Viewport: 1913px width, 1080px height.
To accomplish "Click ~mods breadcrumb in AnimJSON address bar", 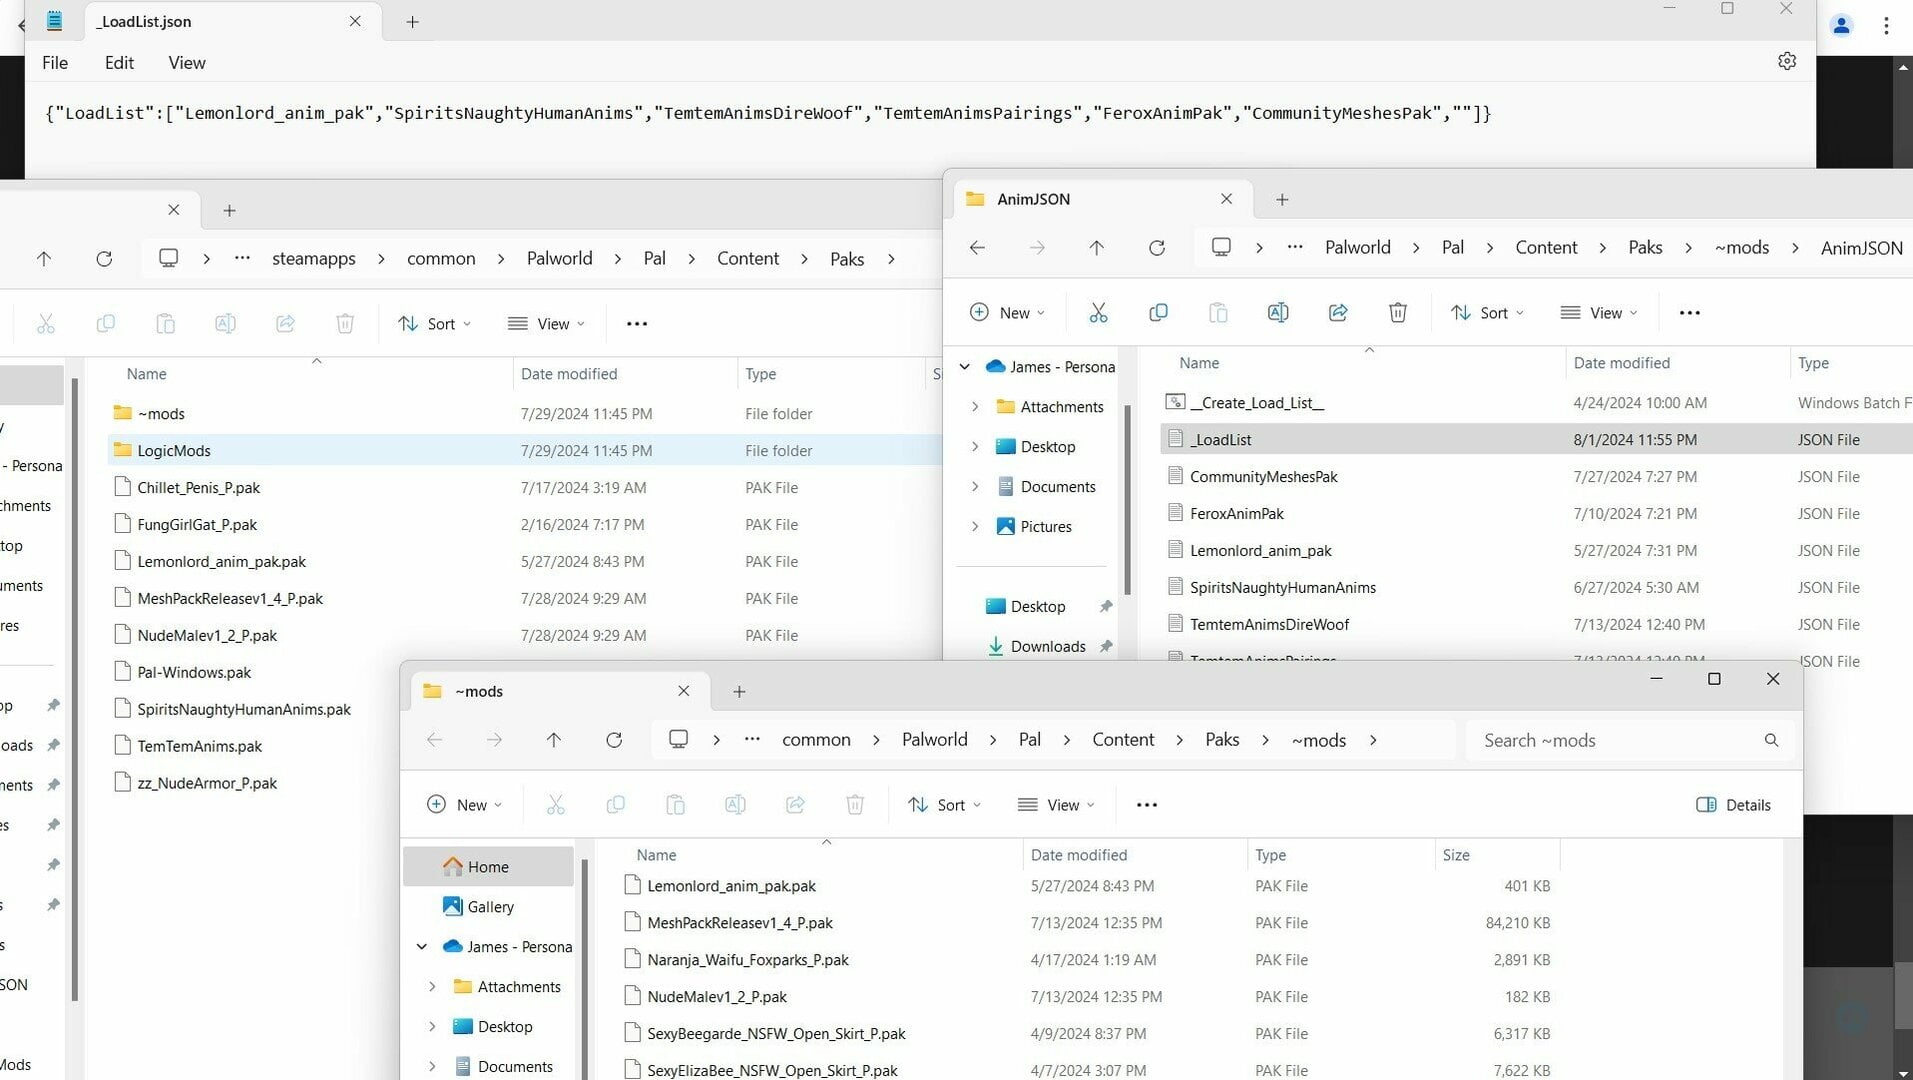I will pyautogui.click(x=1742, y=248).
